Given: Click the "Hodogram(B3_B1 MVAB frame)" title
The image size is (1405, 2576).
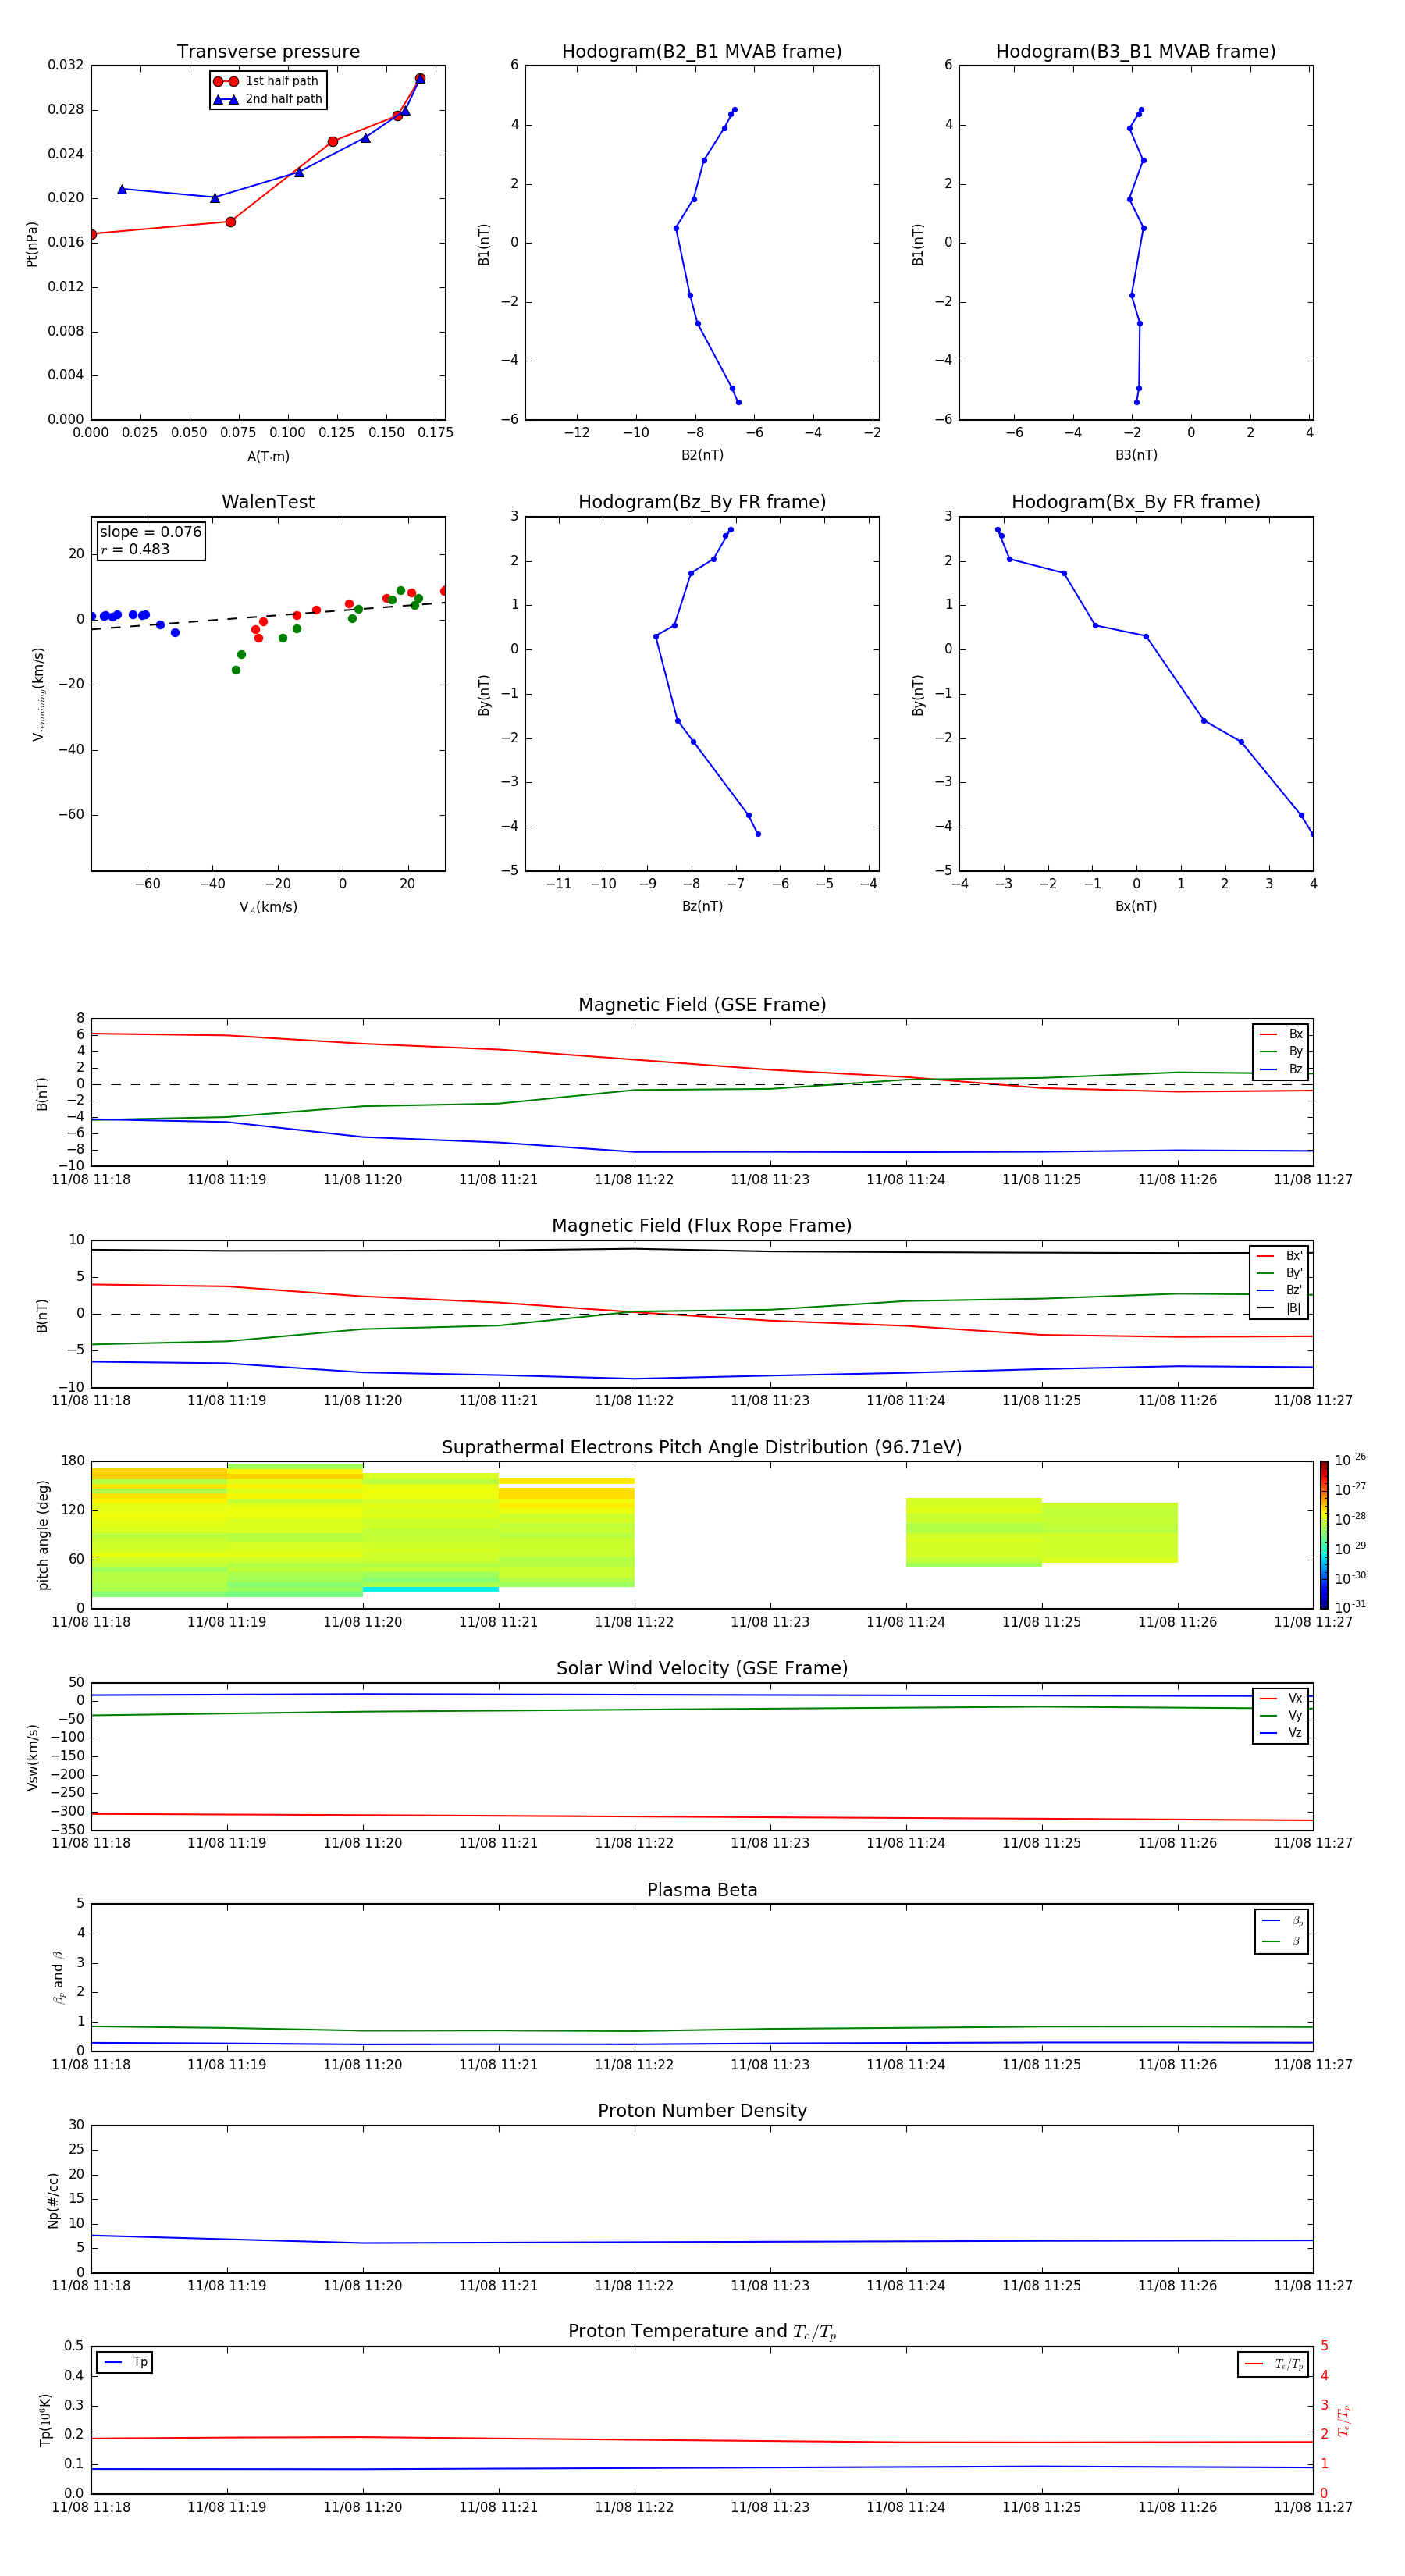Looking at the screenshot, I should pos(1136,52).
